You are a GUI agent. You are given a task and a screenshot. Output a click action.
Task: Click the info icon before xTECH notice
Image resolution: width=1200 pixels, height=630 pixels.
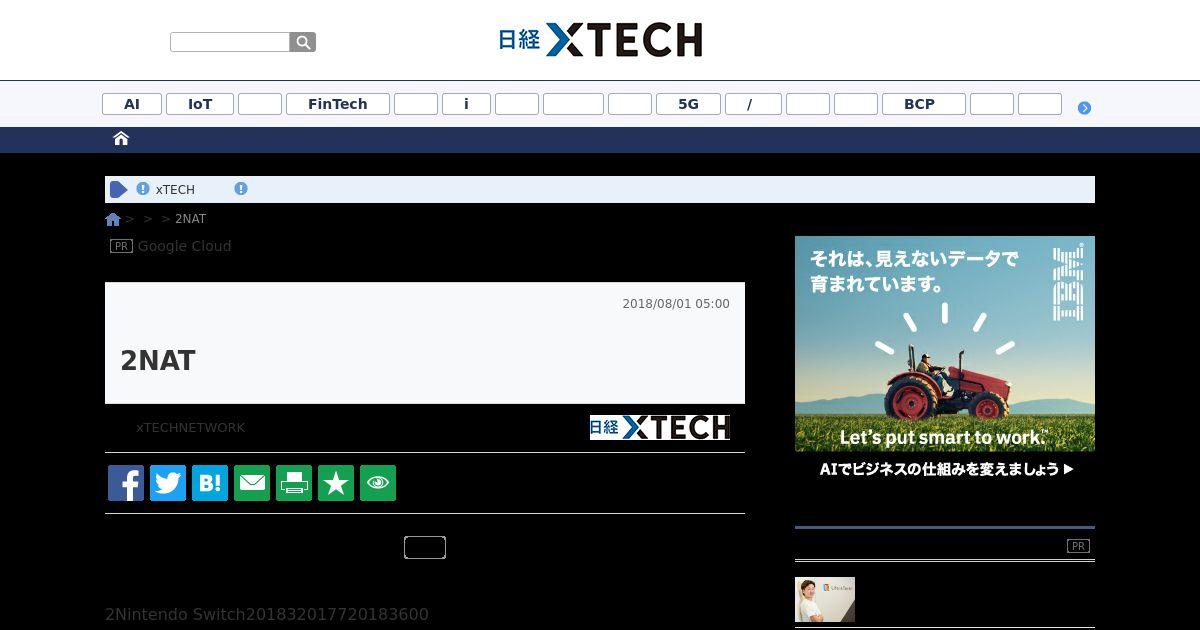pyautogui.click(x=143, y=189)
